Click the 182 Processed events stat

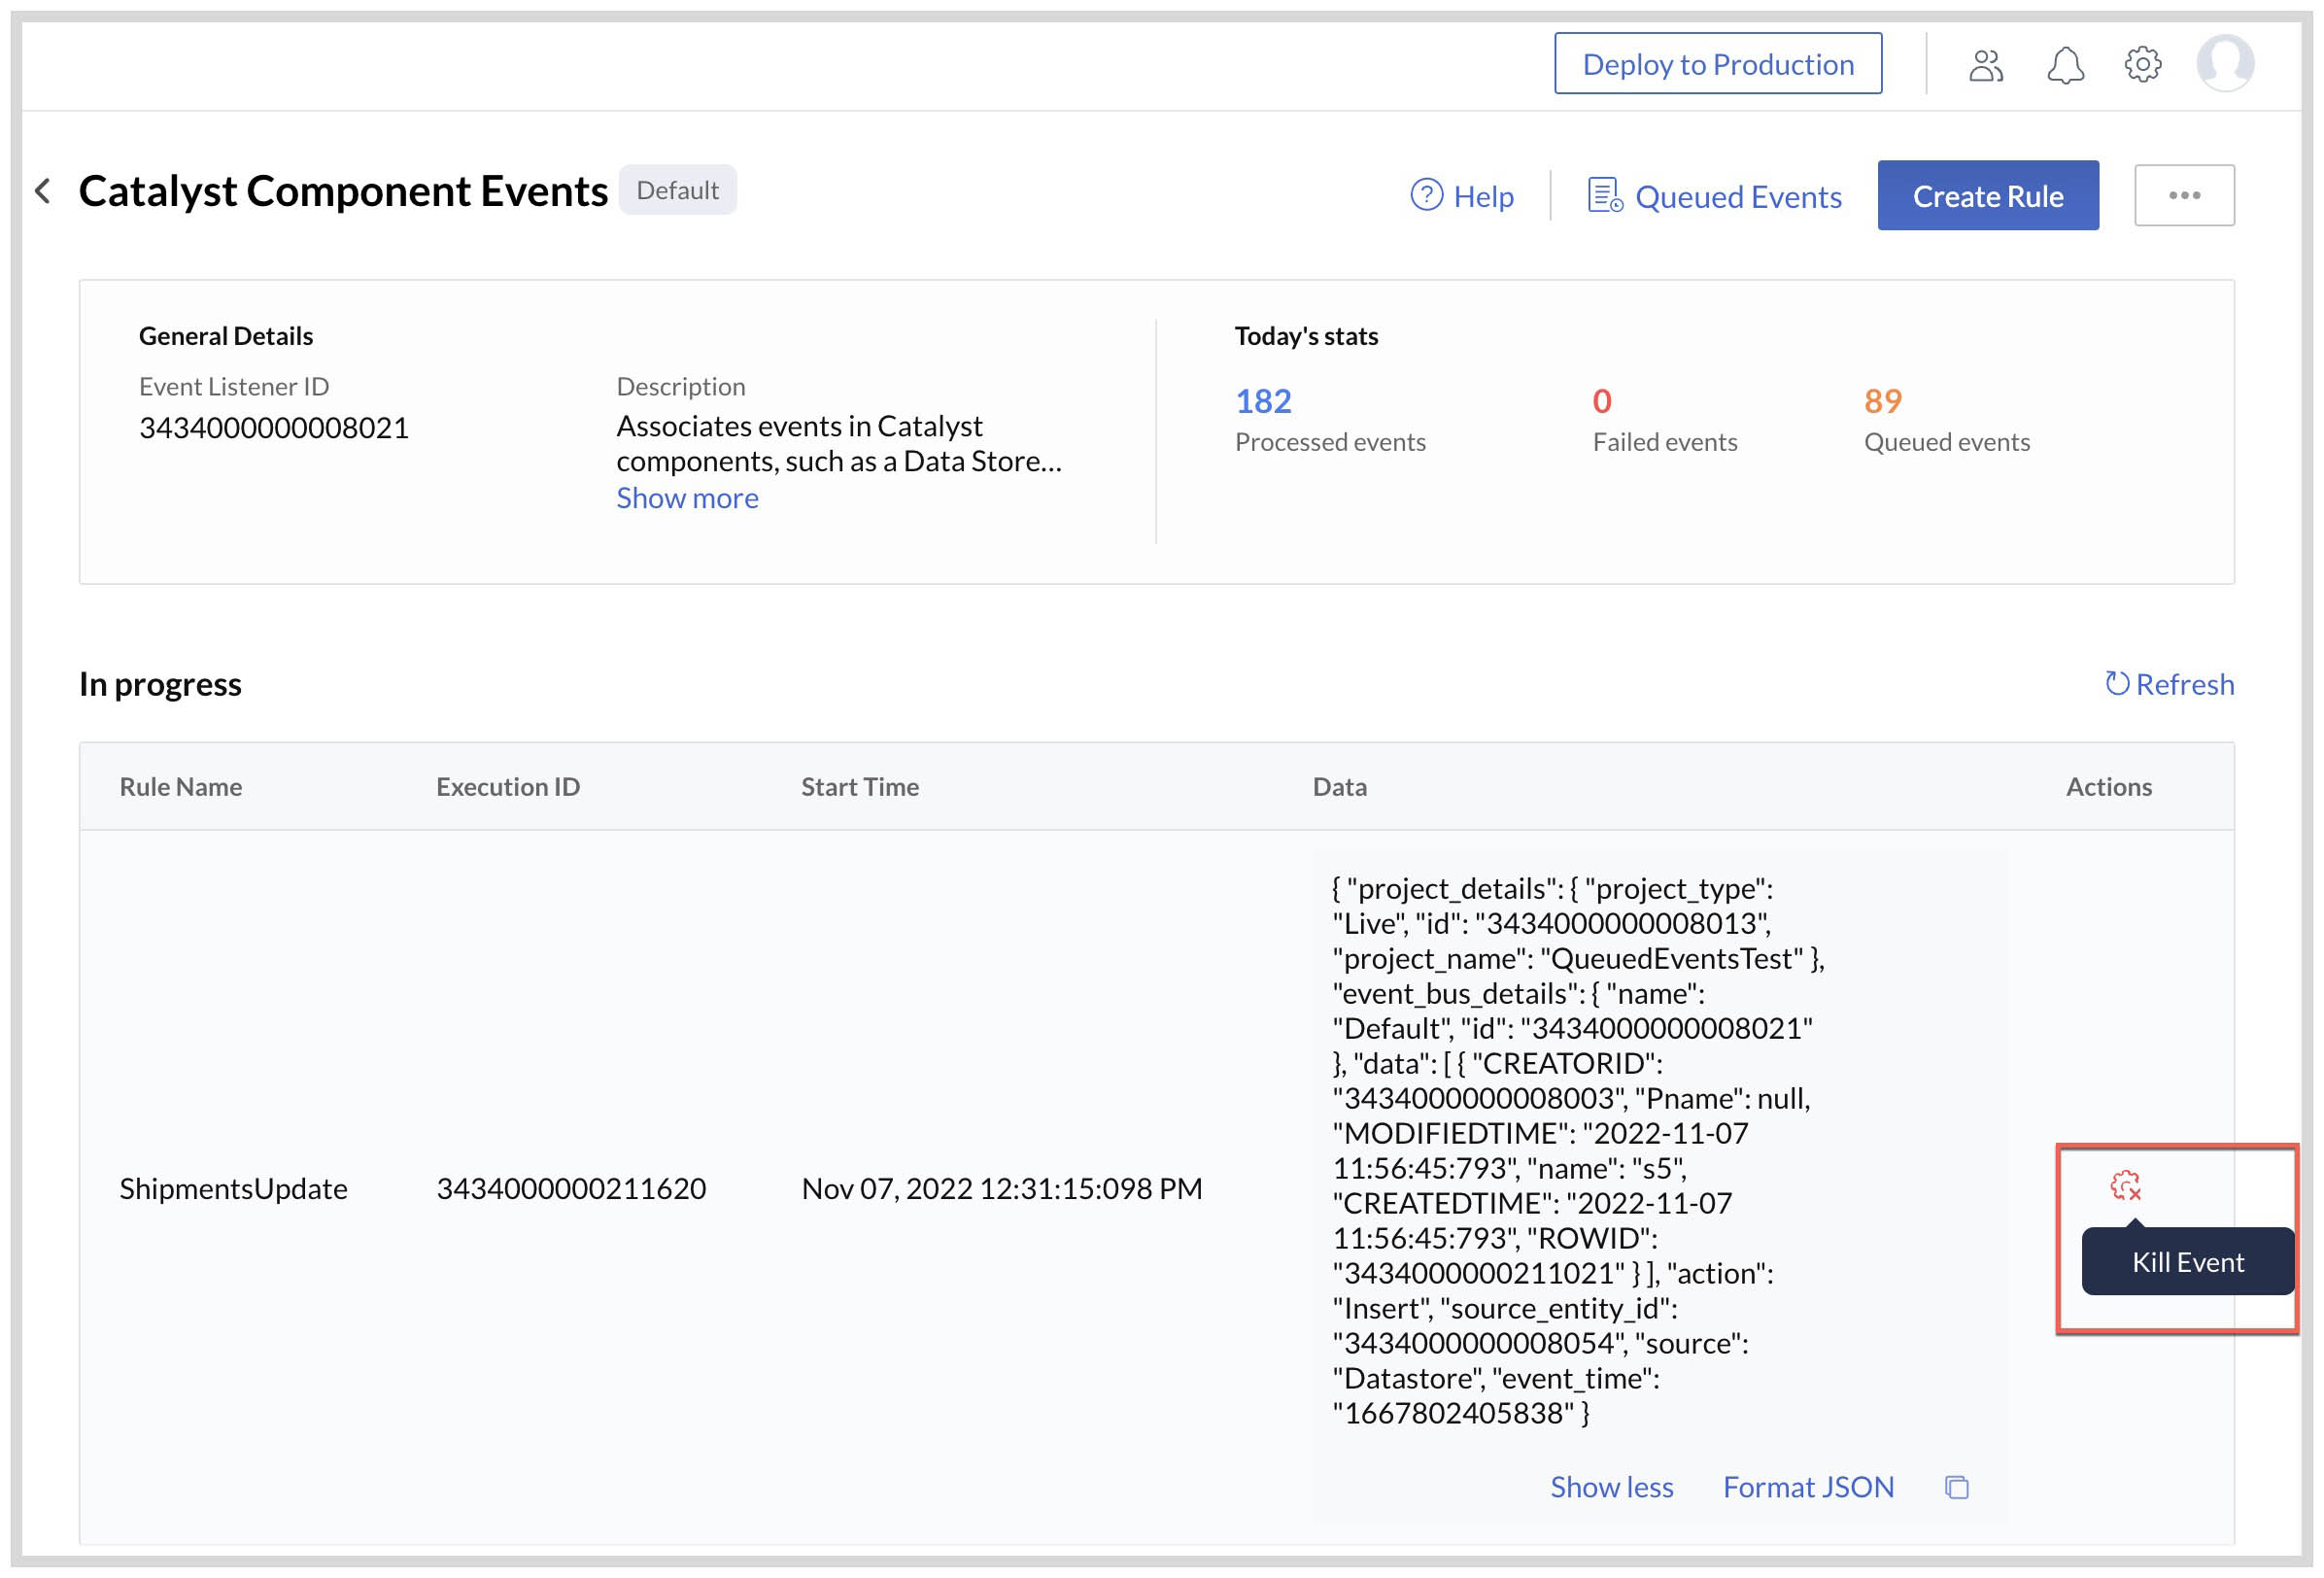pos(1262,400)
